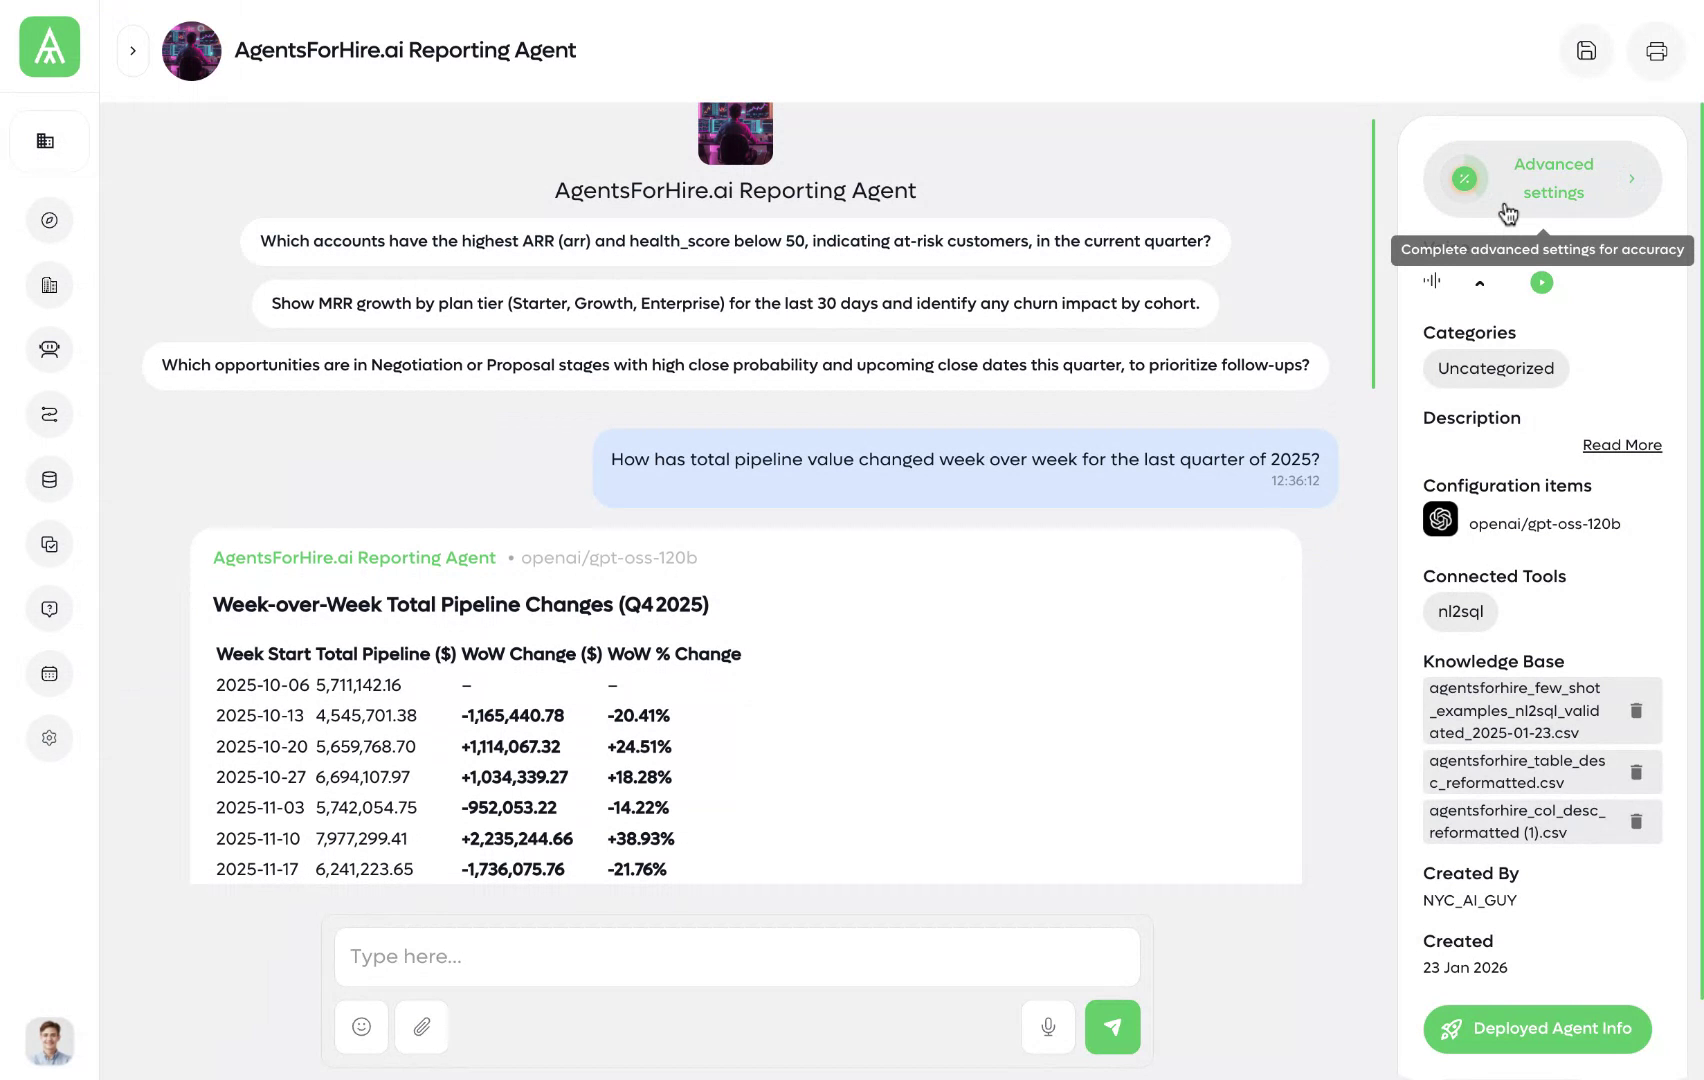Expand the voice caret dropdown
Image resolution: width=1704 pixels, height=1080 pixels.
pyautogui.click(x=1480, y=283)
